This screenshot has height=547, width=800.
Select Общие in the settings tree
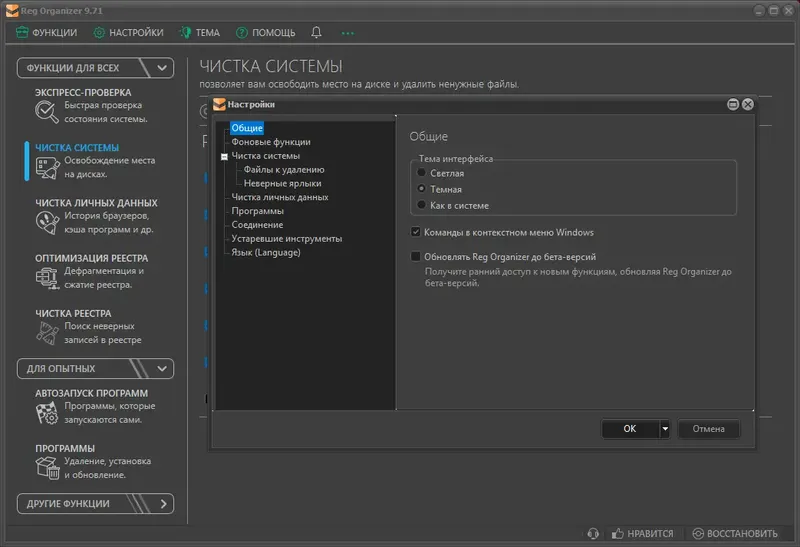(247, 128)
